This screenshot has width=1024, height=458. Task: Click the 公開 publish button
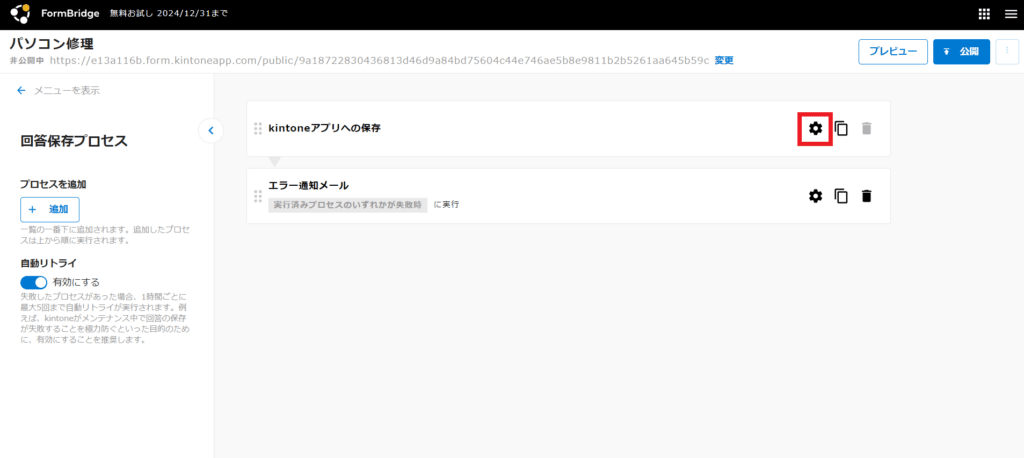coord(961,52)
